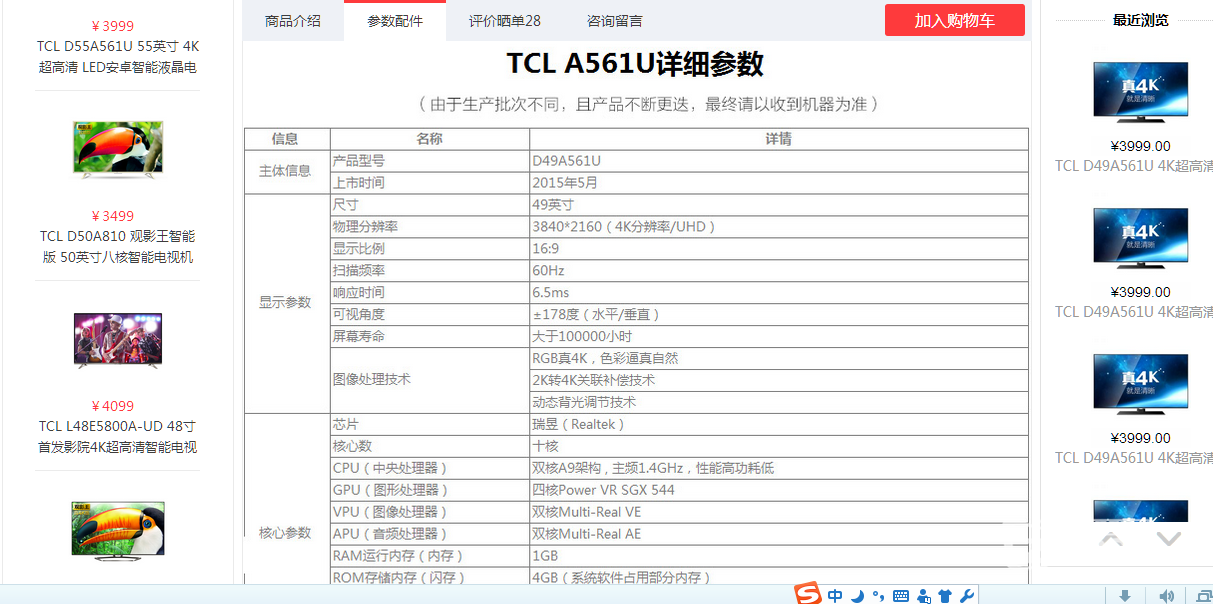Toggle the 中 Chinese/English input mode icon
1213x604 pixels.
[835, 596]
